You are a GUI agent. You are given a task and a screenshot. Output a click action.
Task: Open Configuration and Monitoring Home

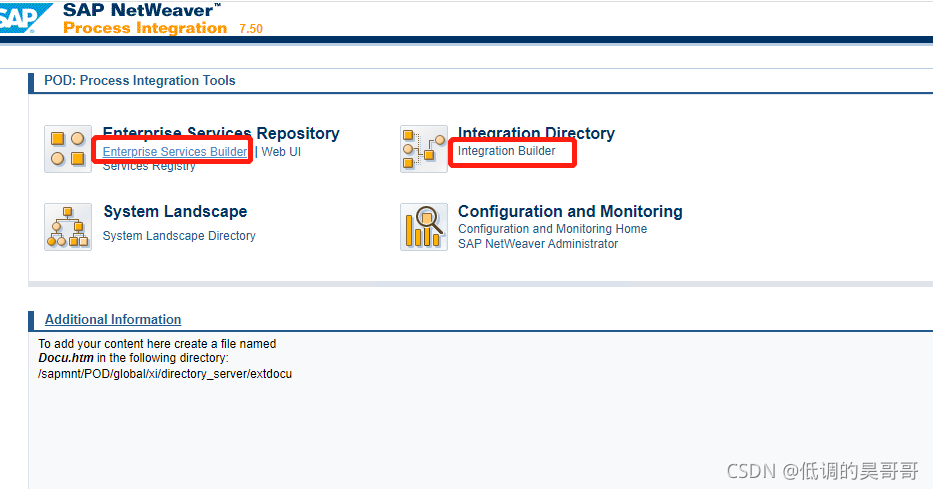point(552,228)
